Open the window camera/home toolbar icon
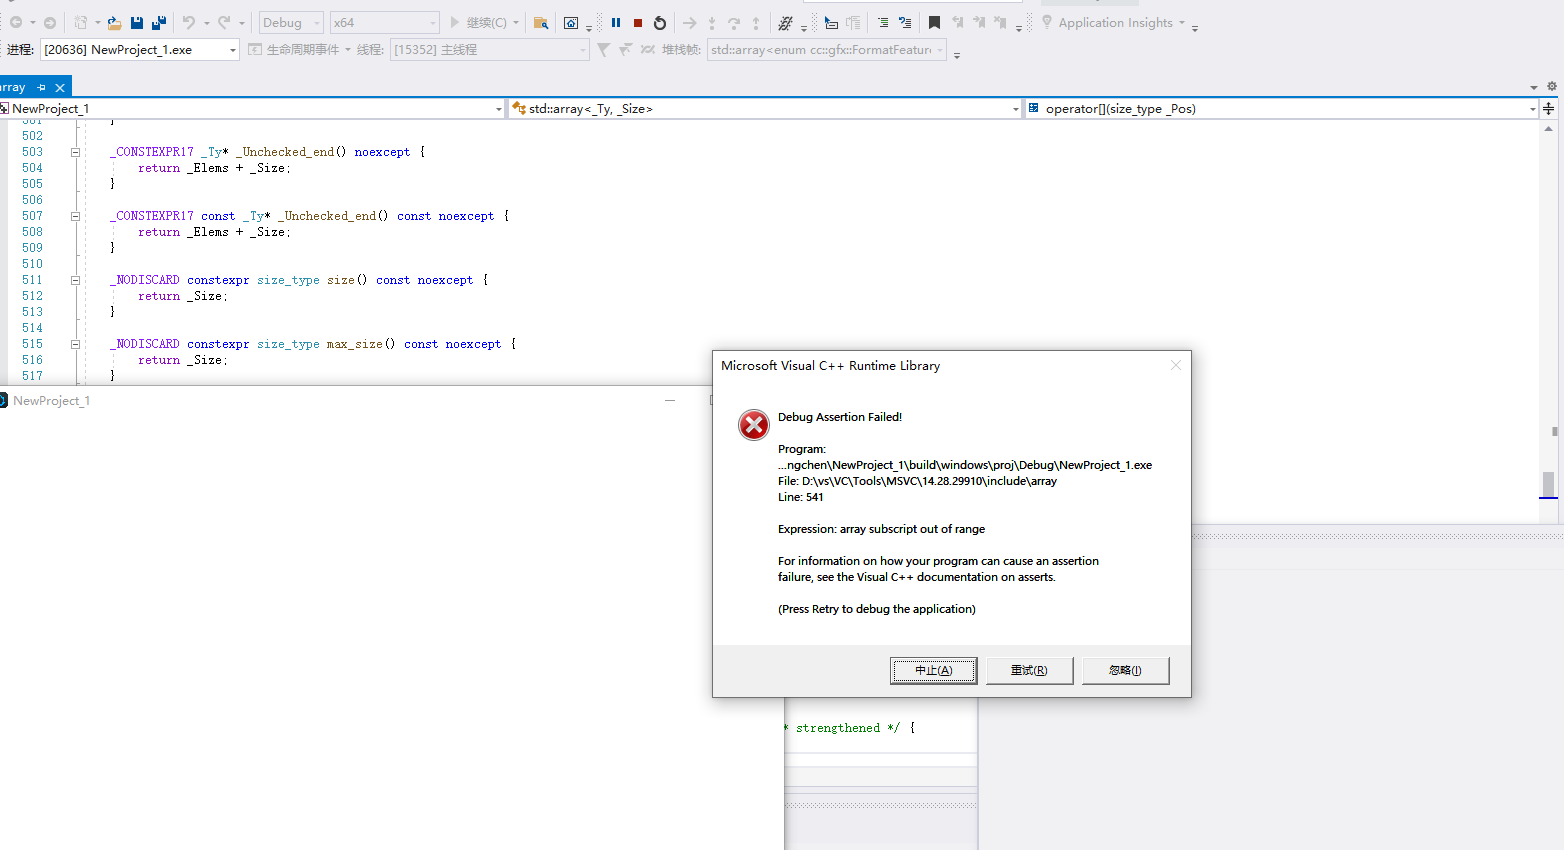Viewport: 1564px width, 850px height. point(571,23)
